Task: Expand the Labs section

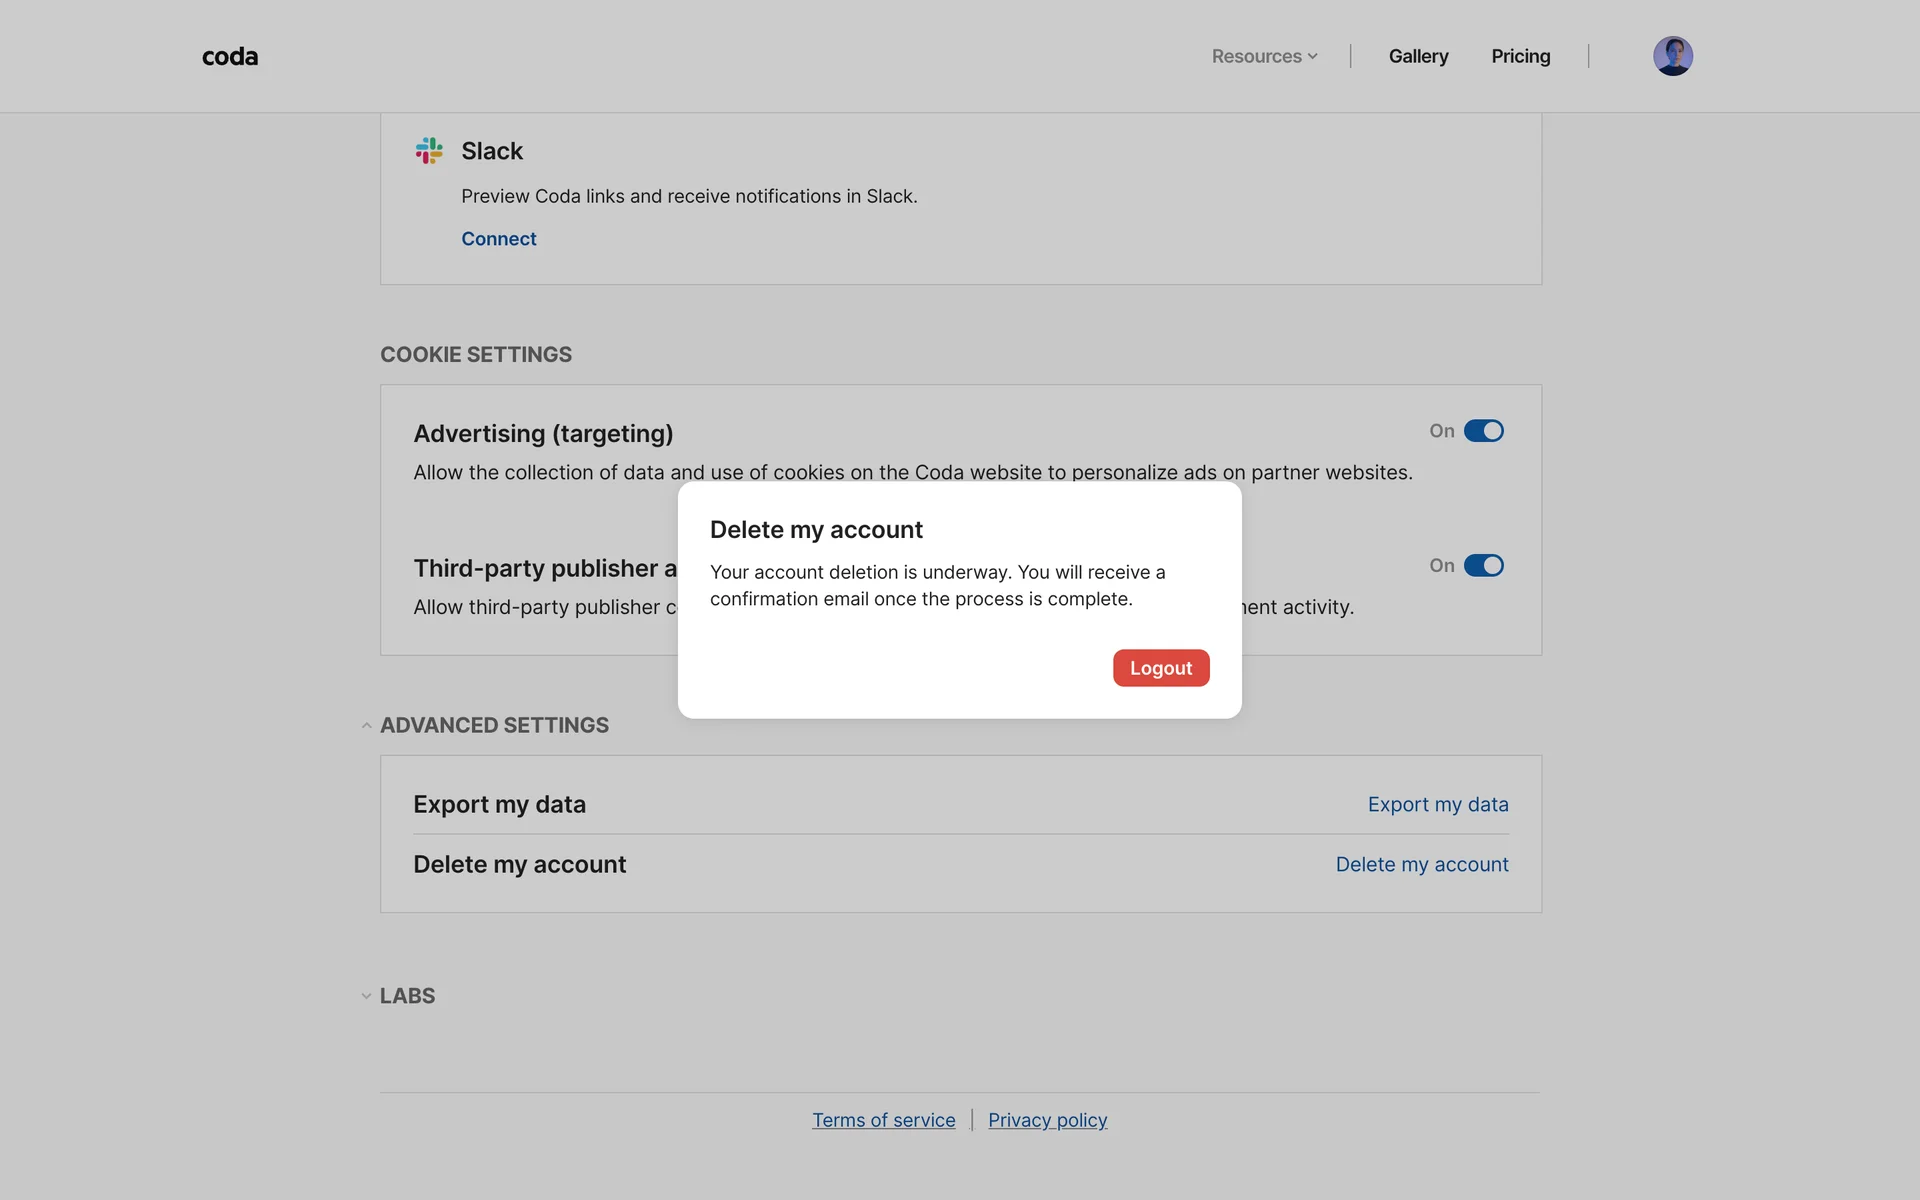Action: [366, 996]
